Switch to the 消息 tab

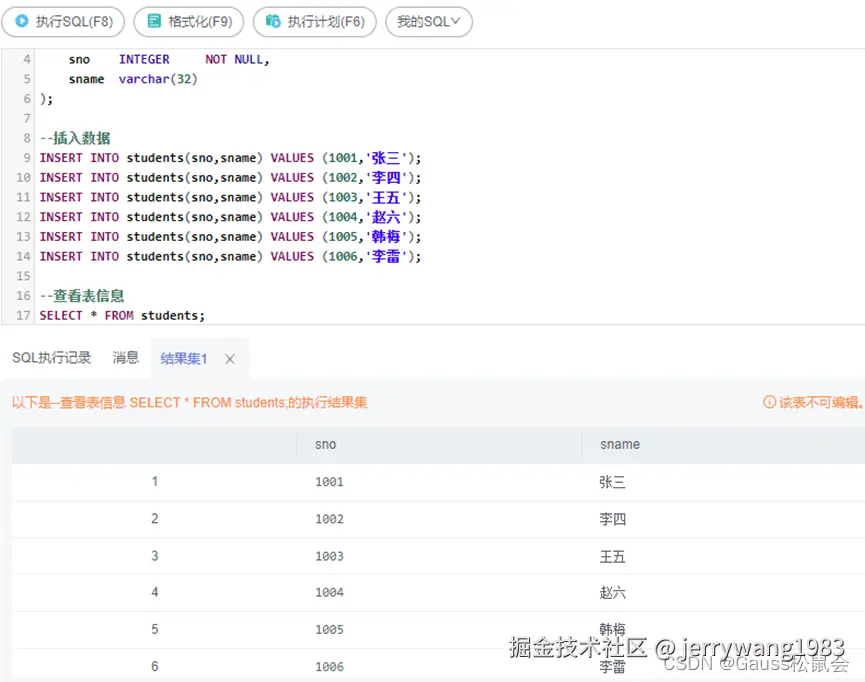point(126,358)
